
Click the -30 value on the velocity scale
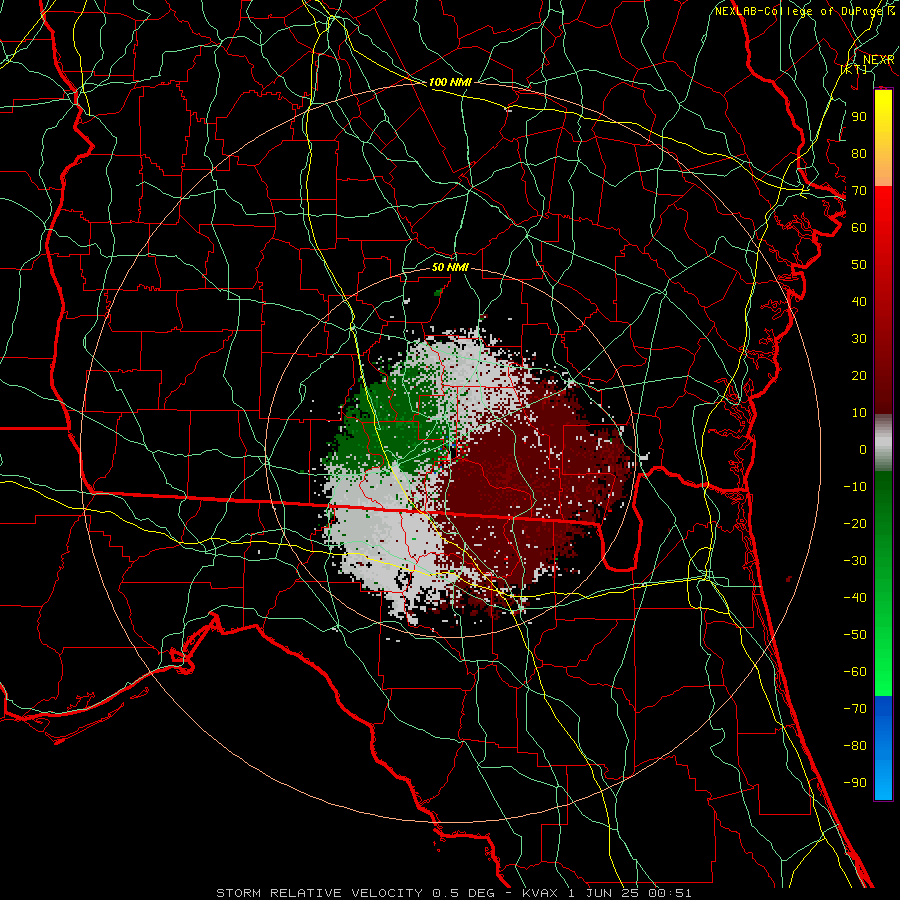click(x=855, y=561)
